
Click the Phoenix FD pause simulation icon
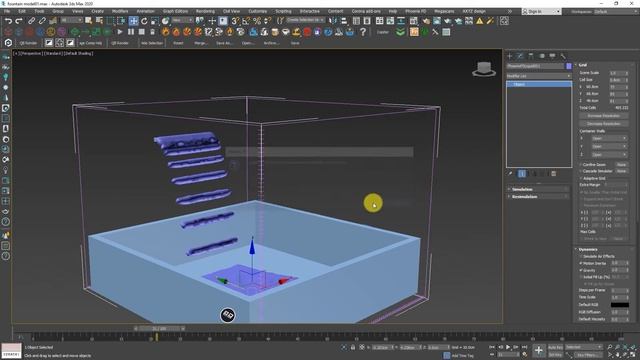(x=131, y=32)
